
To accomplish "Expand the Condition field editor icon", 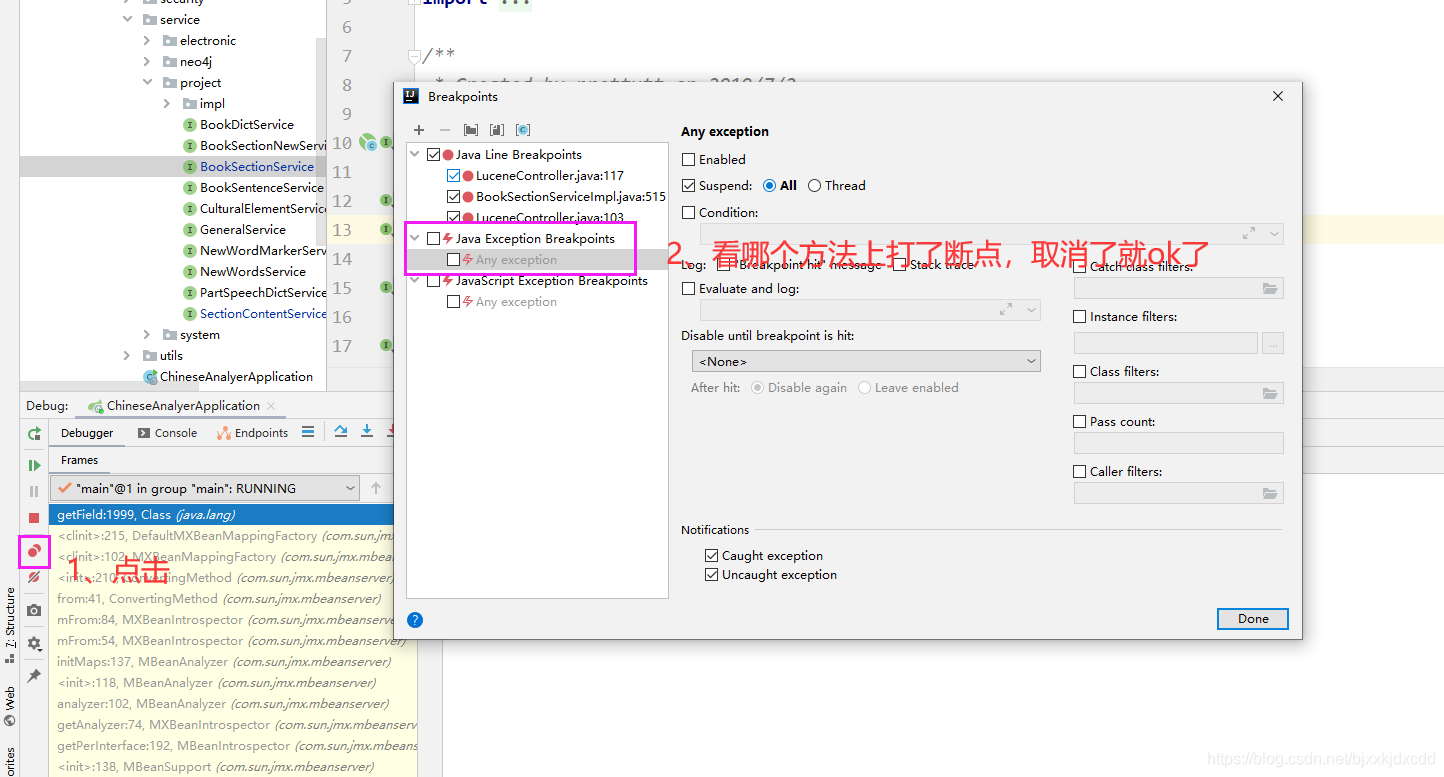I will click(1249, 233).
